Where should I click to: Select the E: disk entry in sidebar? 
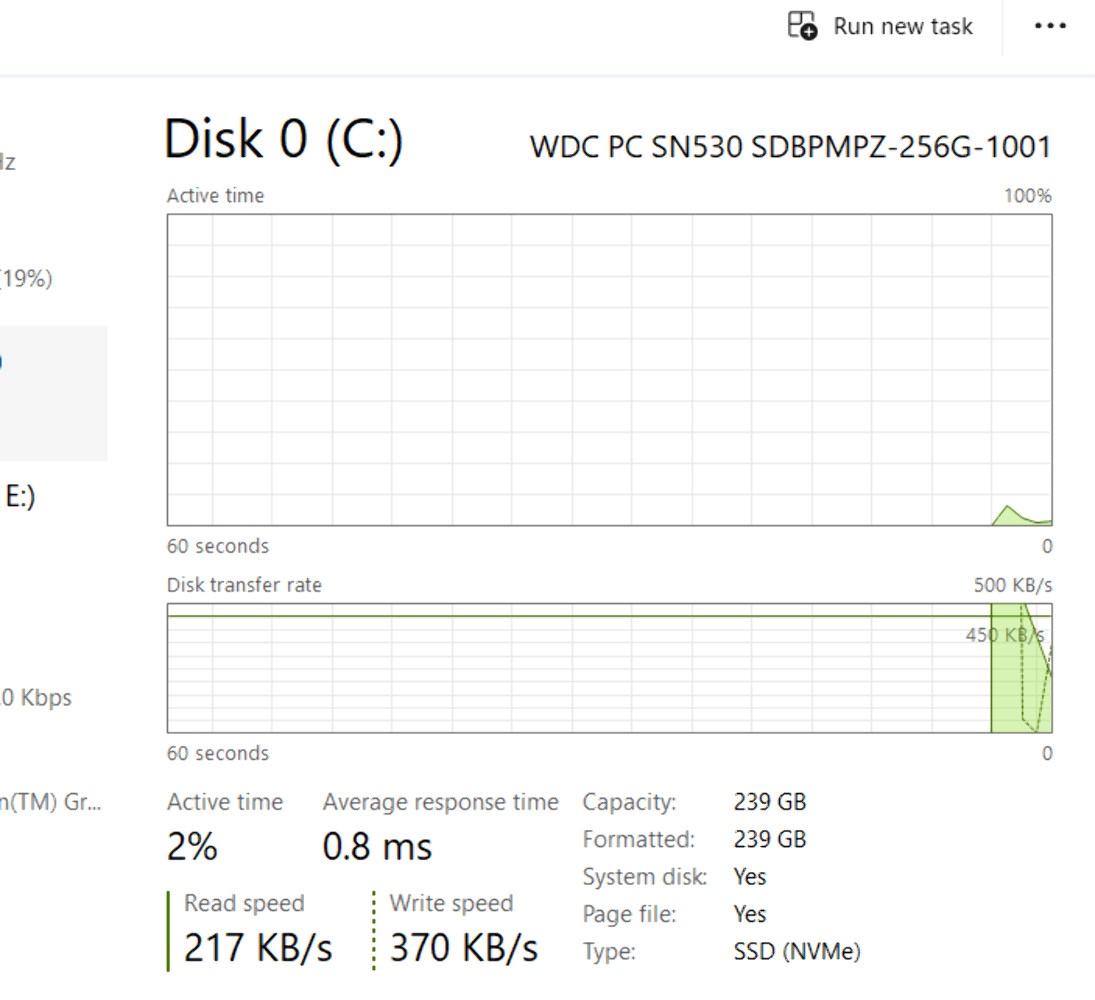click(20, 497)
